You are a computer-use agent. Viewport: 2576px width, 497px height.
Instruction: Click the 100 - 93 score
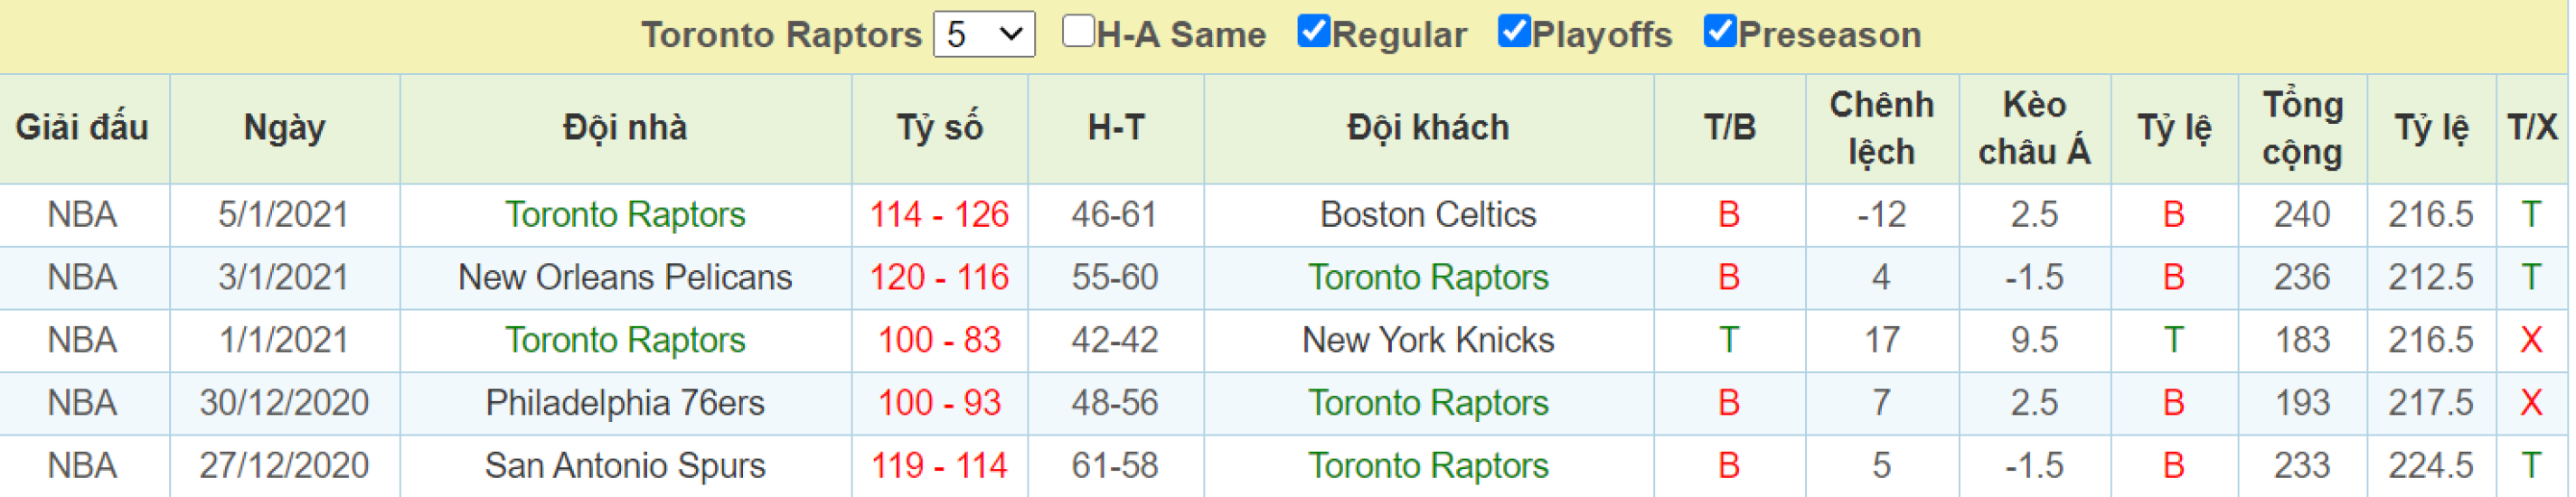pyautogui.click(x=939, y=403)
